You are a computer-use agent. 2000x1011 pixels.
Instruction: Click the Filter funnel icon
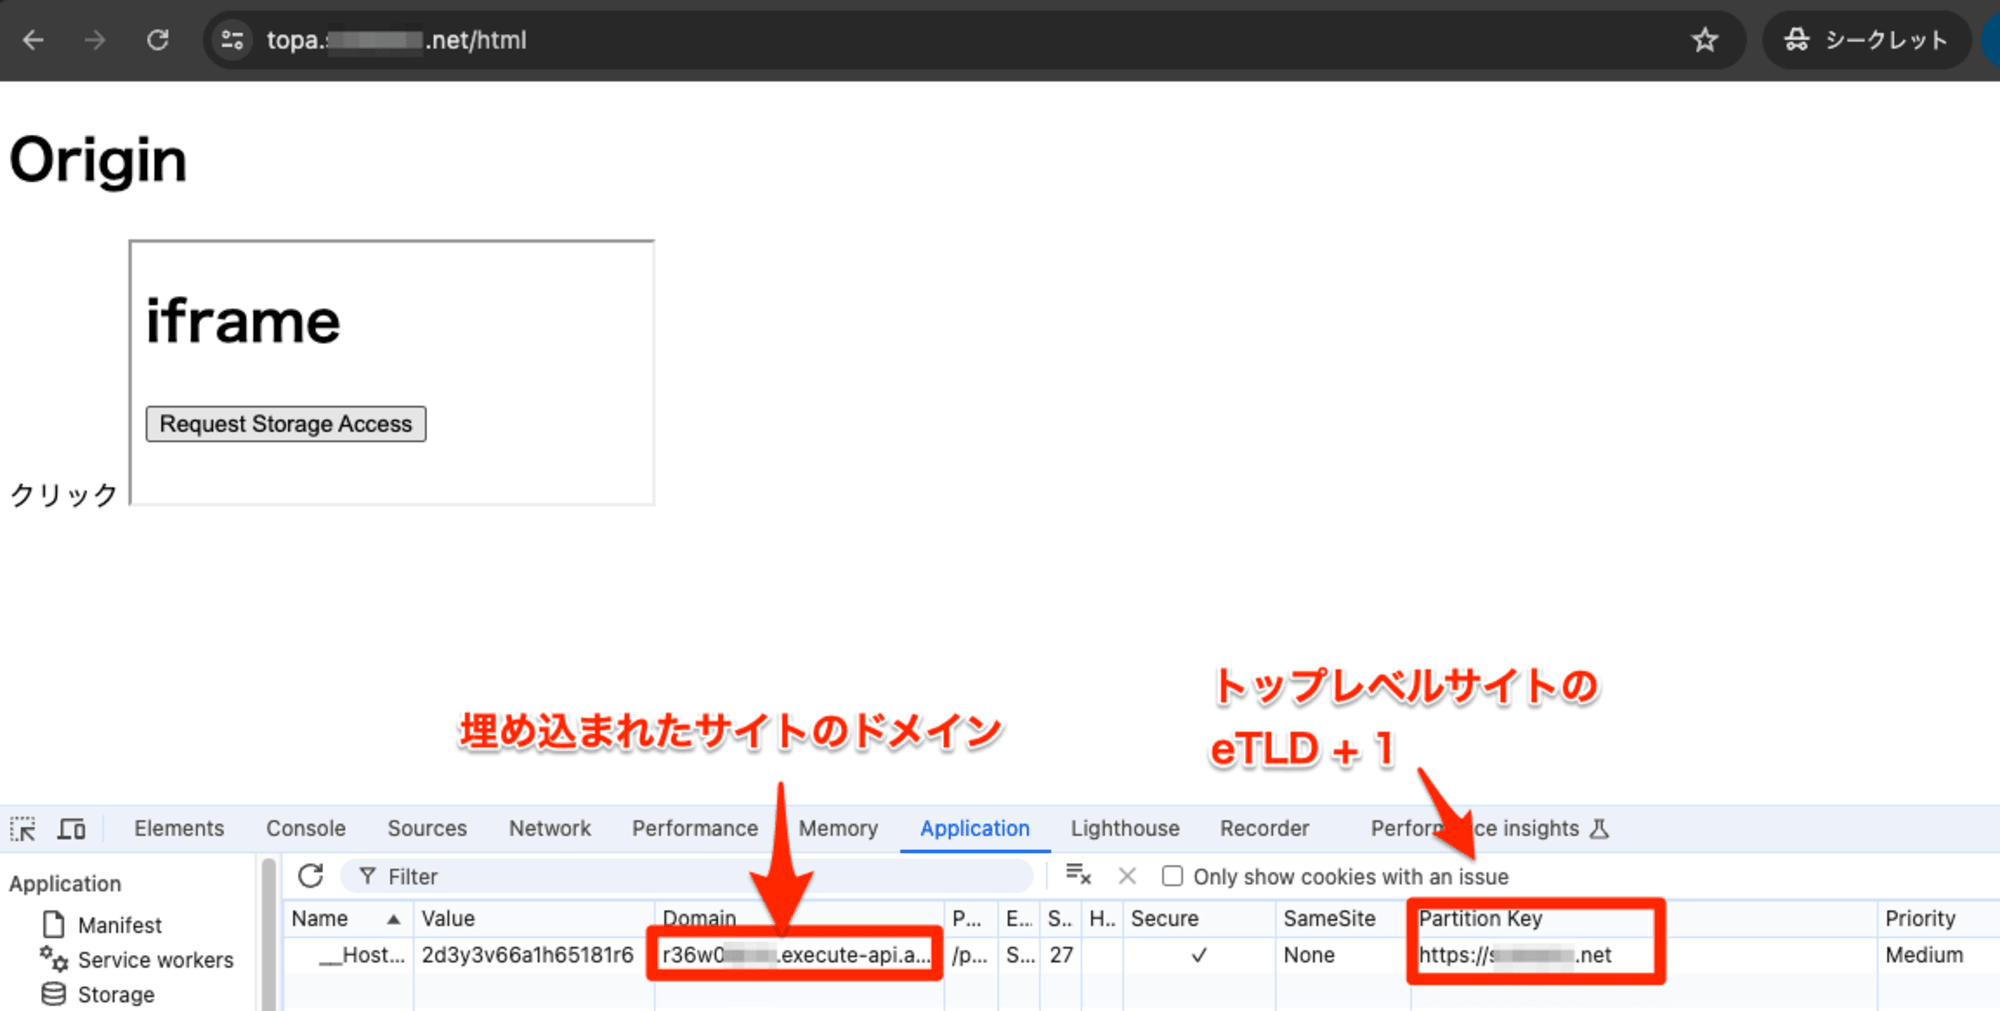click(x=368, y=877)
